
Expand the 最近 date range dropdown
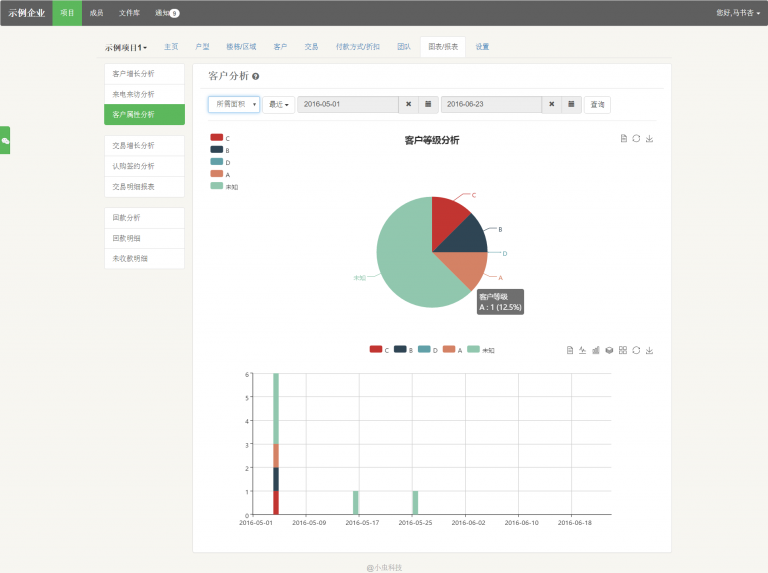point(278,104)
